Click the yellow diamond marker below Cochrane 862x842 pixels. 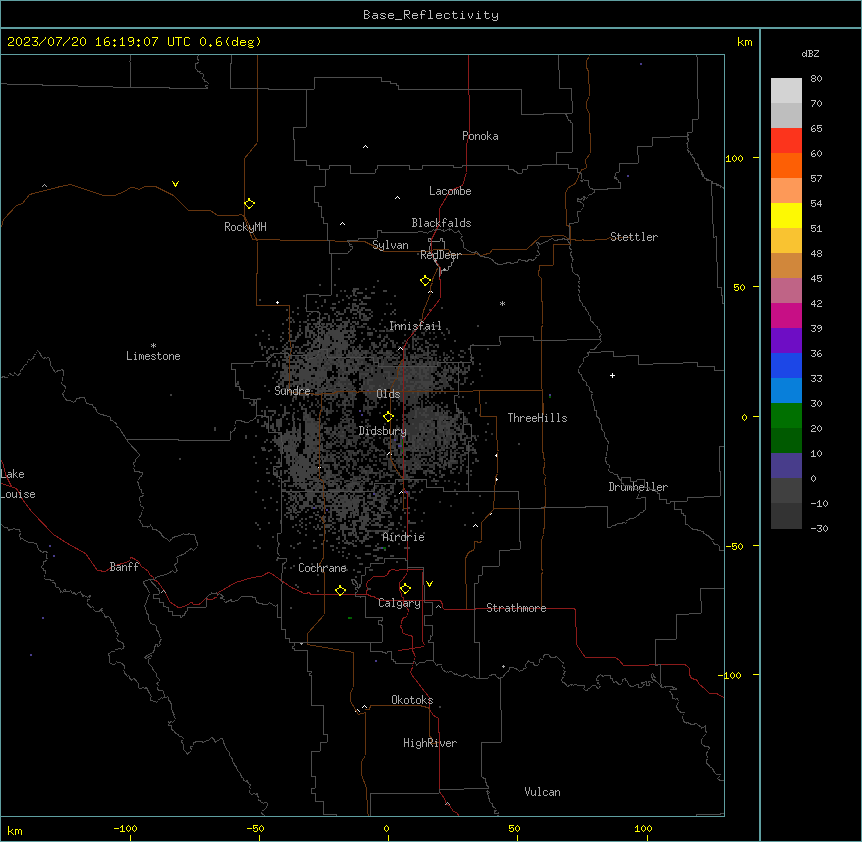coord(340,590)
